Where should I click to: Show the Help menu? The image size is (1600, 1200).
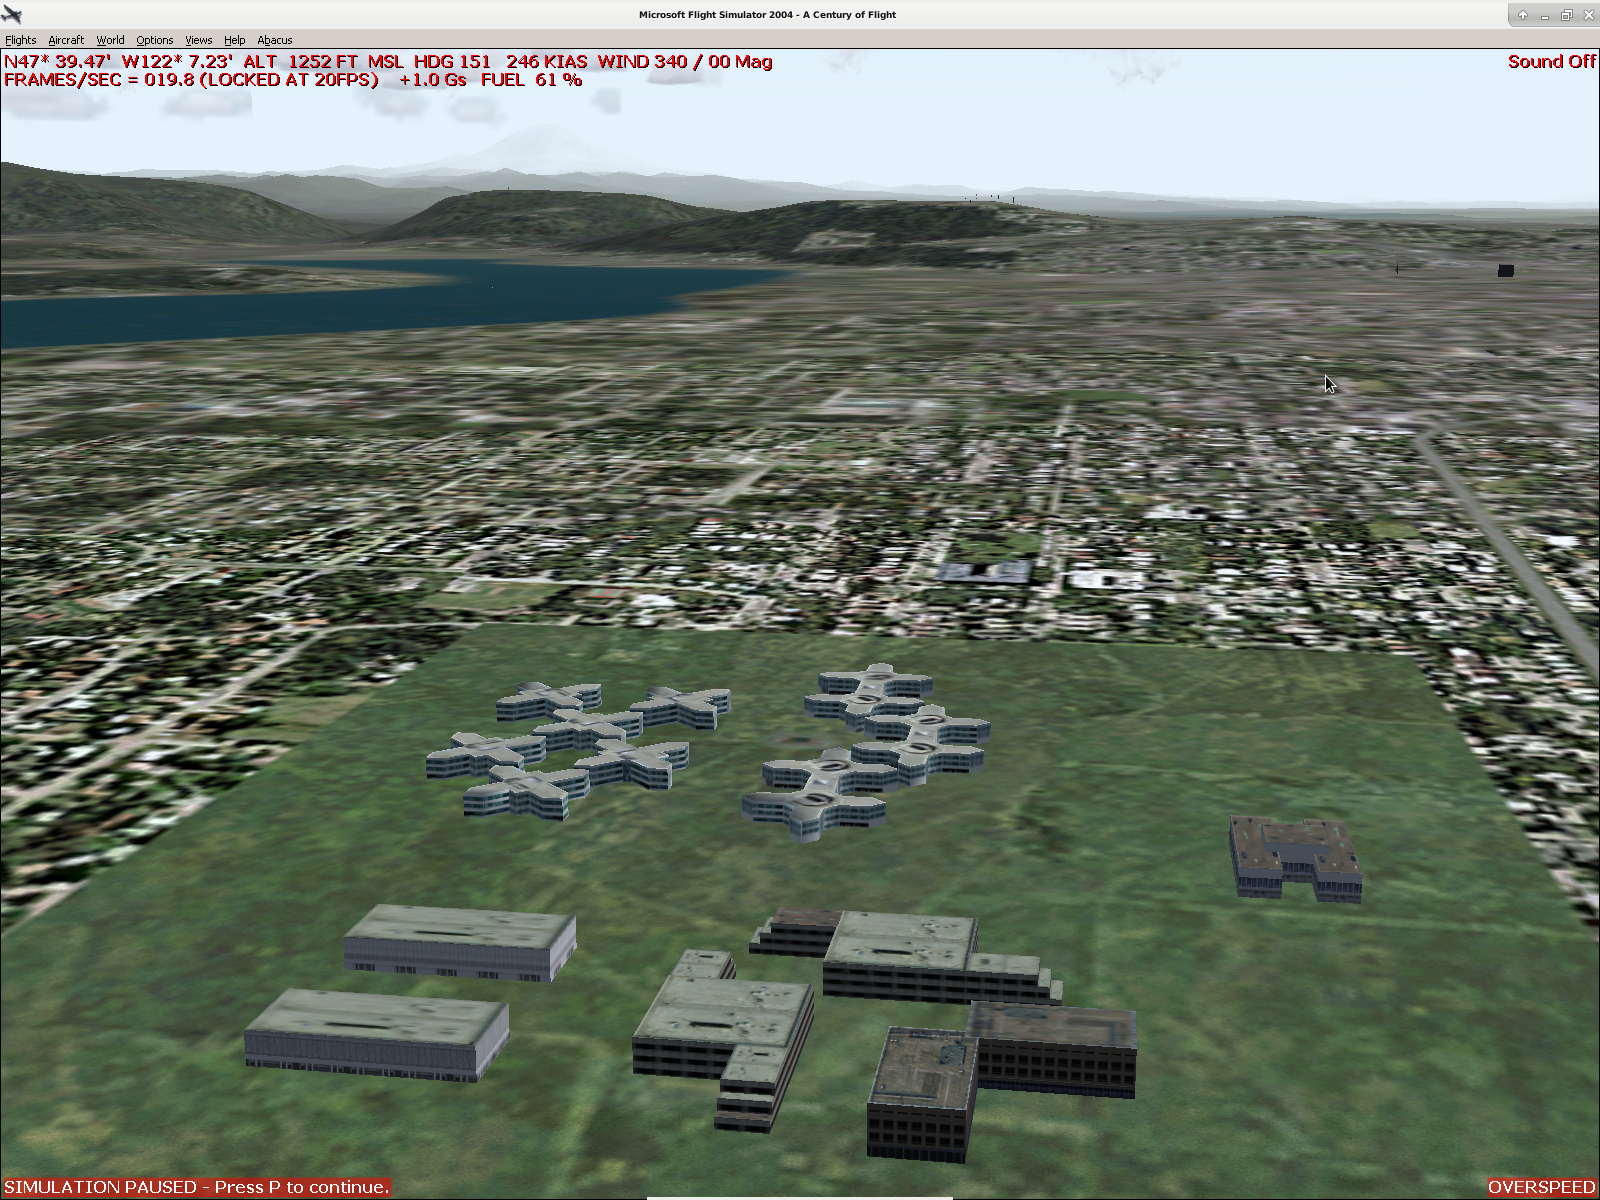point(234,40)
